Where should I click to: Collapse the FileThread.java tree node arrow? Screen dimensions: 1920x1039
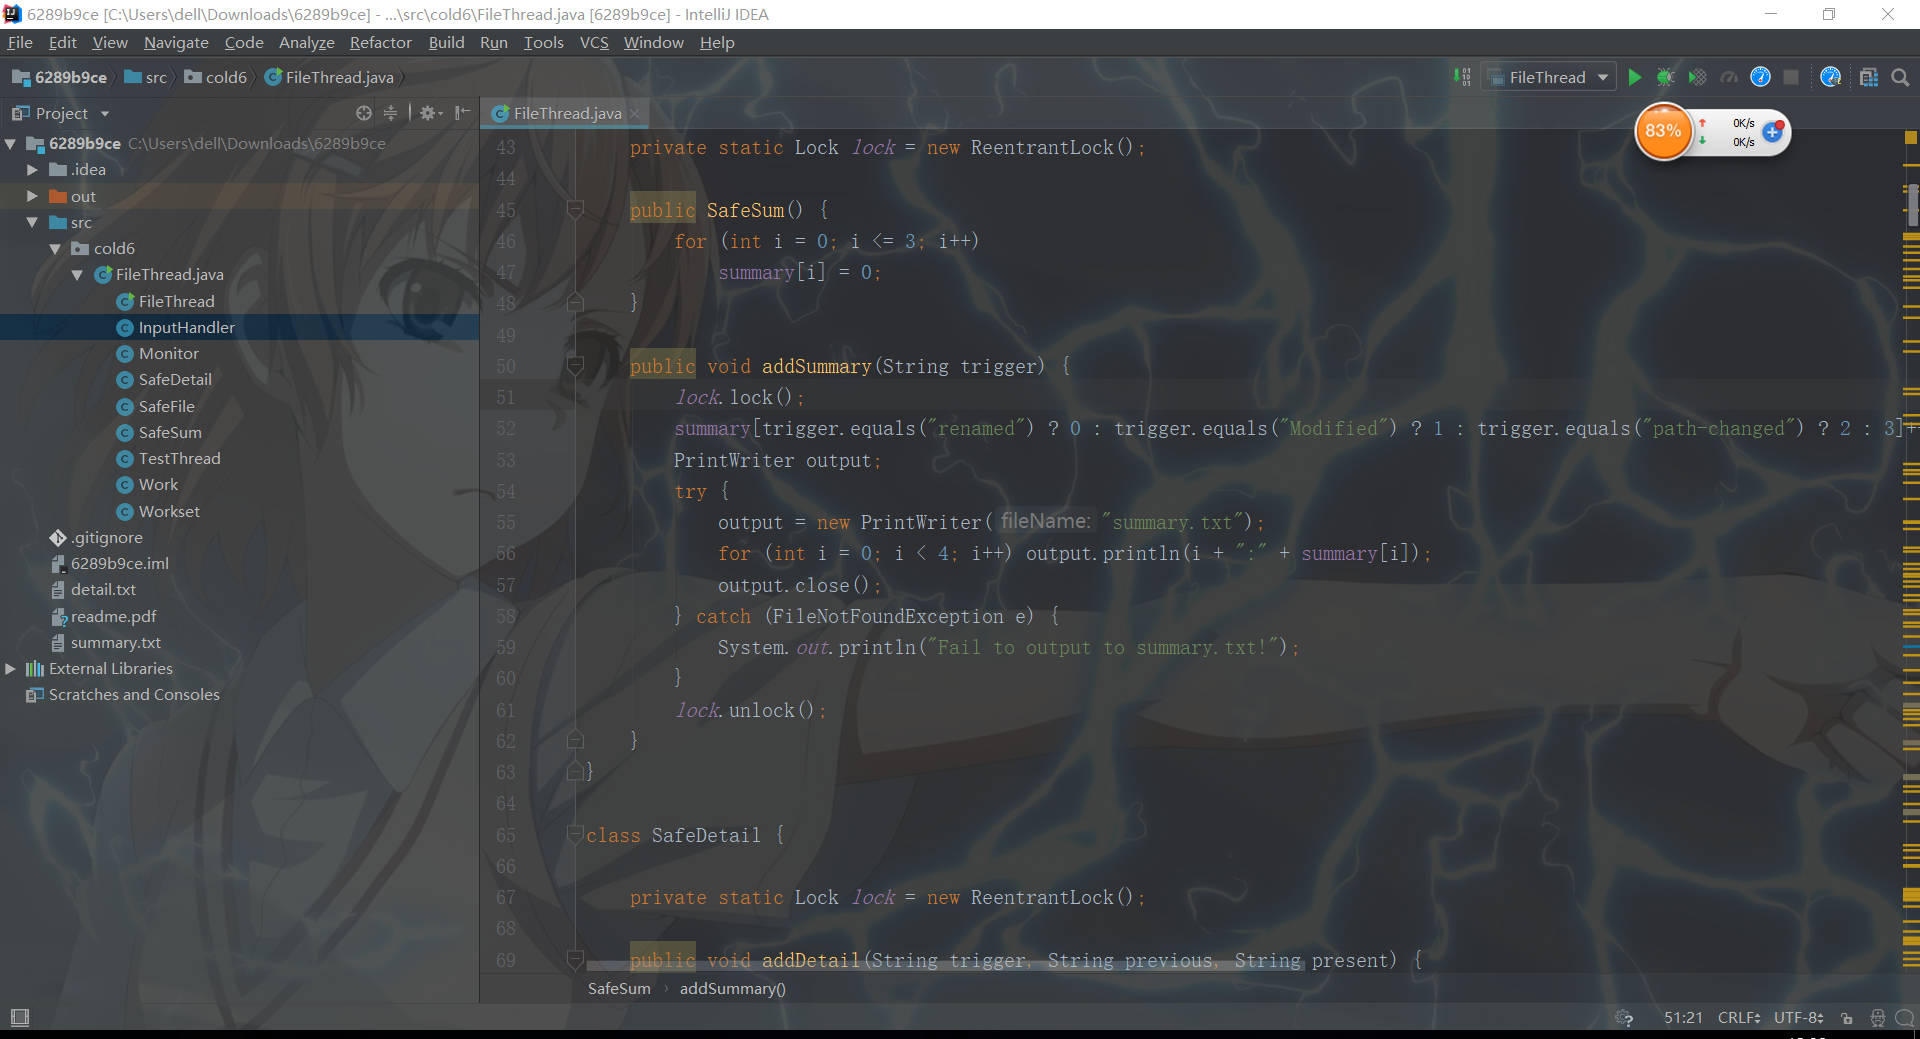(77, 275)
